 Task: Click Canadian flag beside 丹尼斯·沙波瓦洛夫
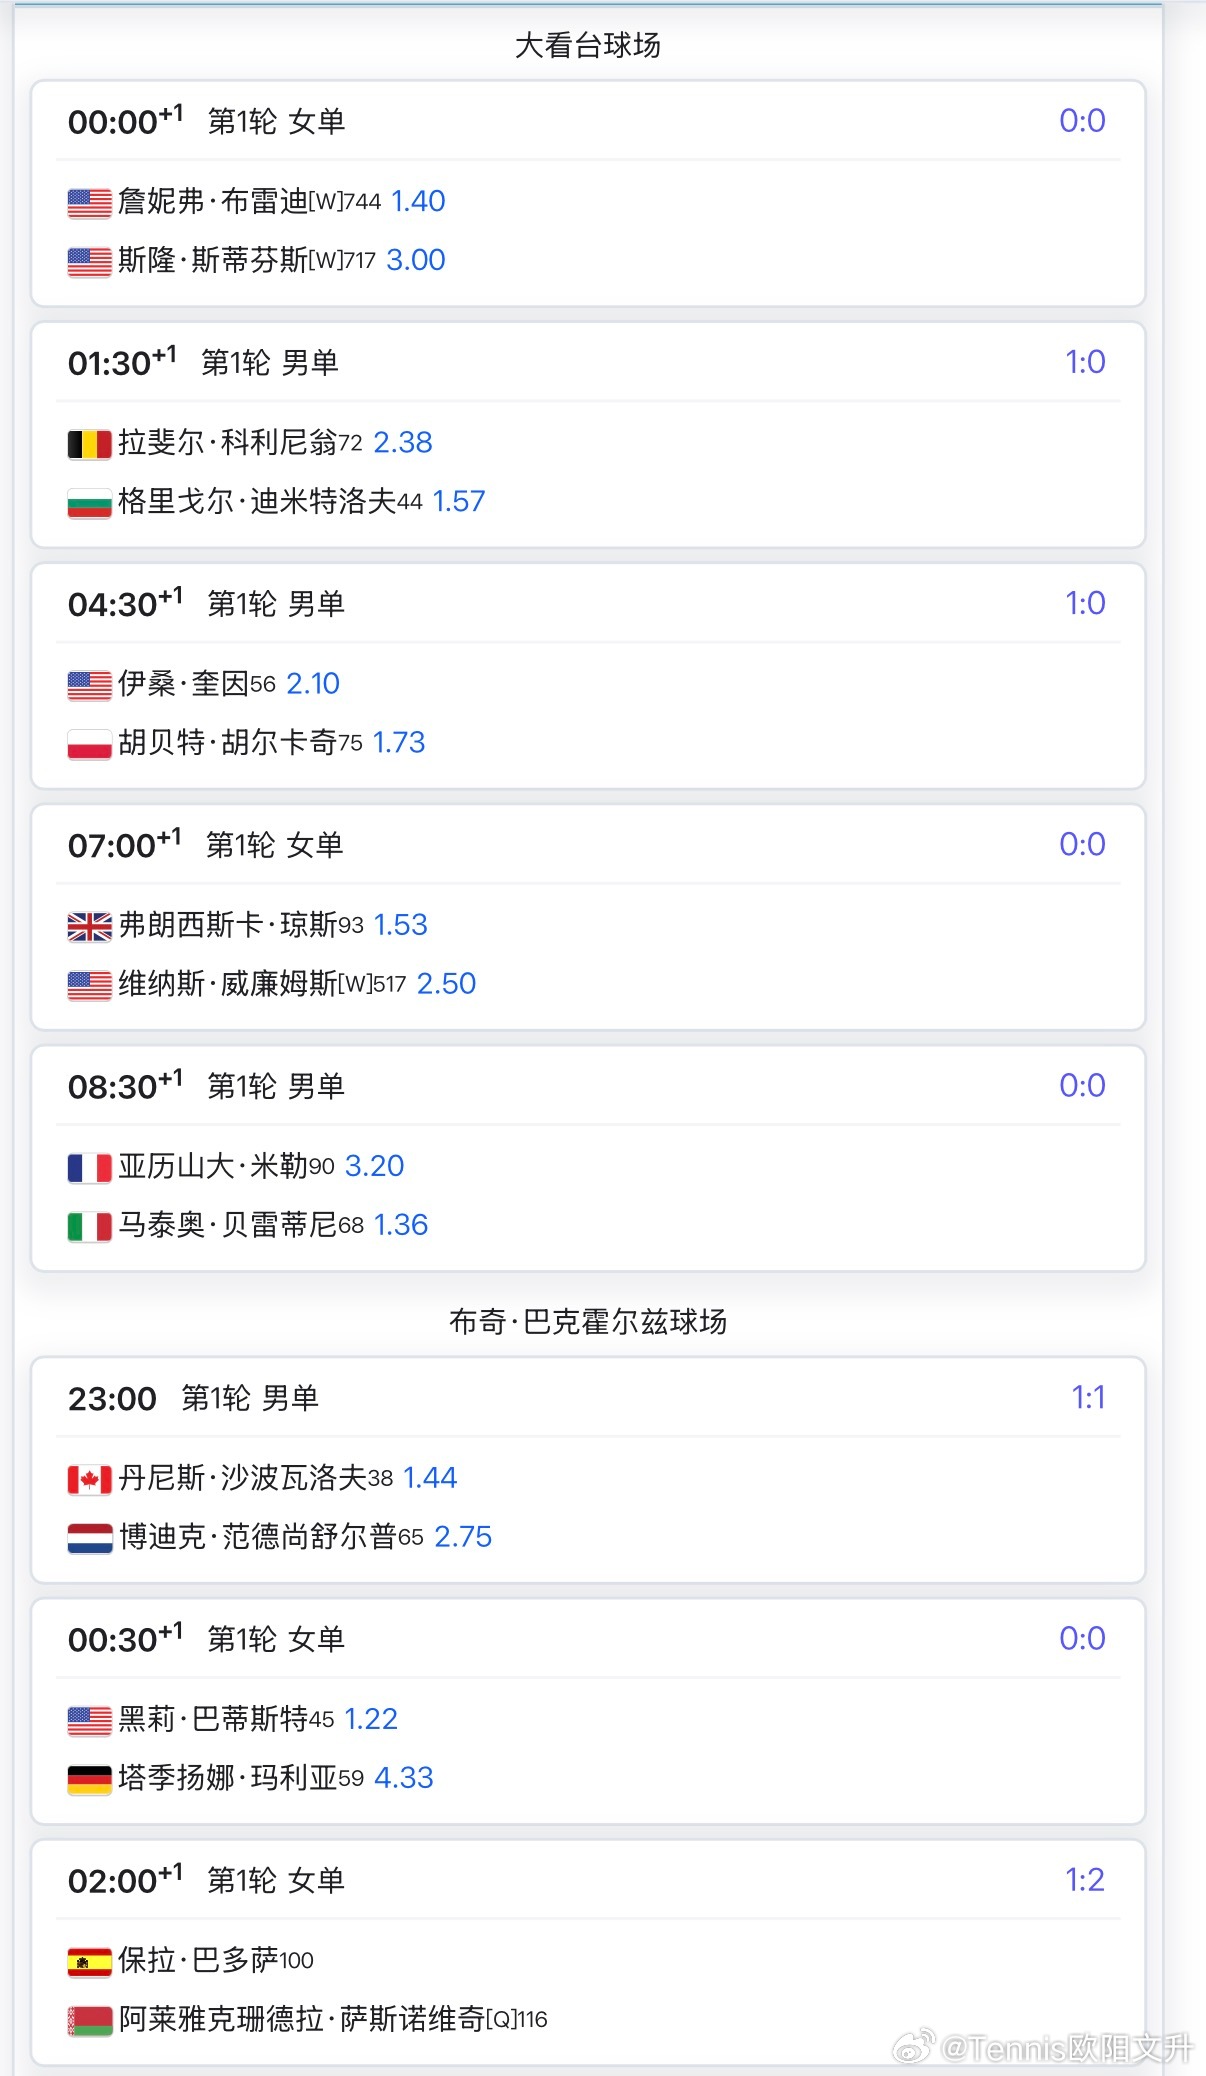click(x=89, y=1480)
